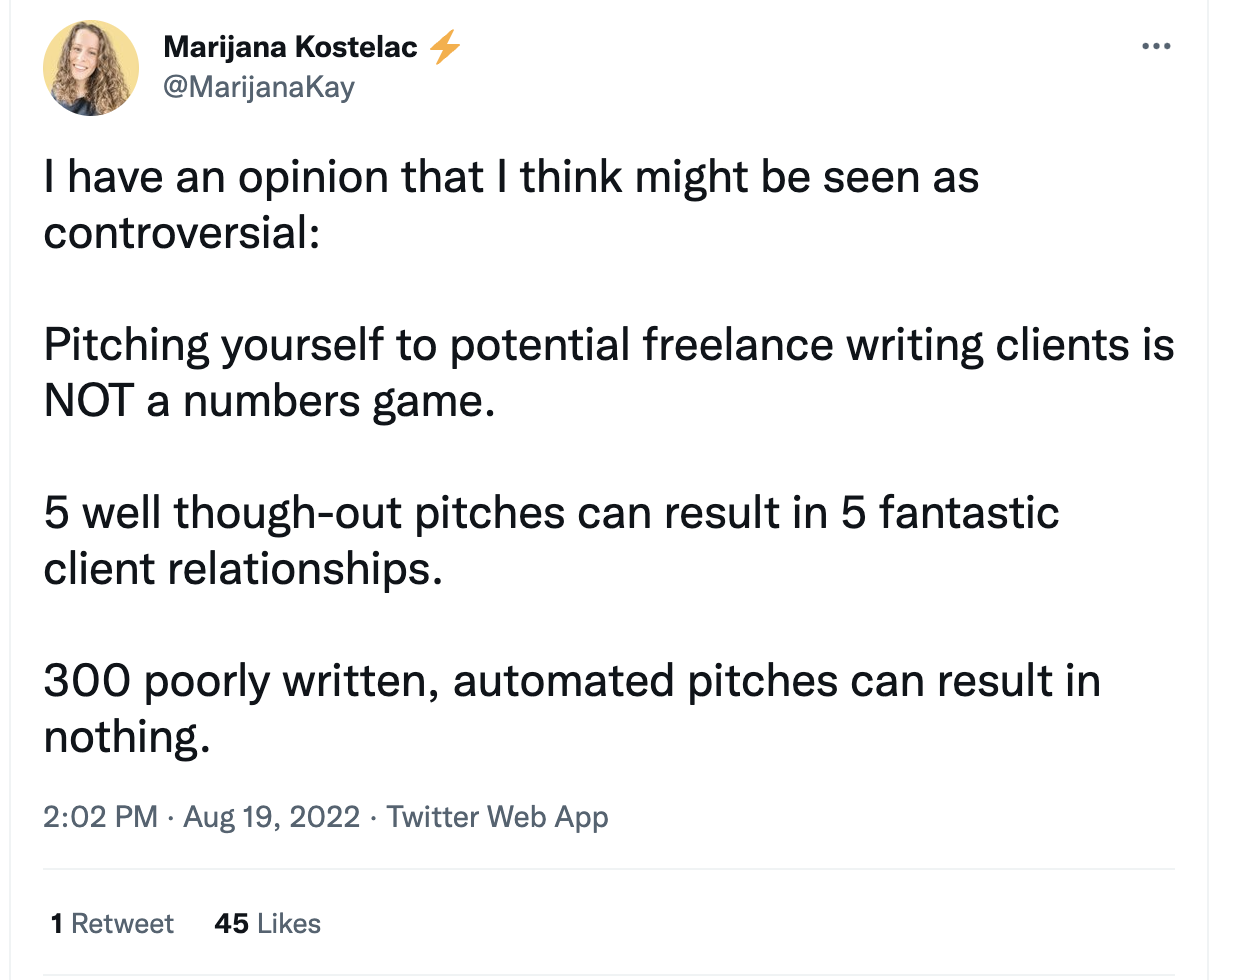Open the tweet's three-dot more options menu
The width and height of the screenshot is (1238, 980).
pos(1155,46)
